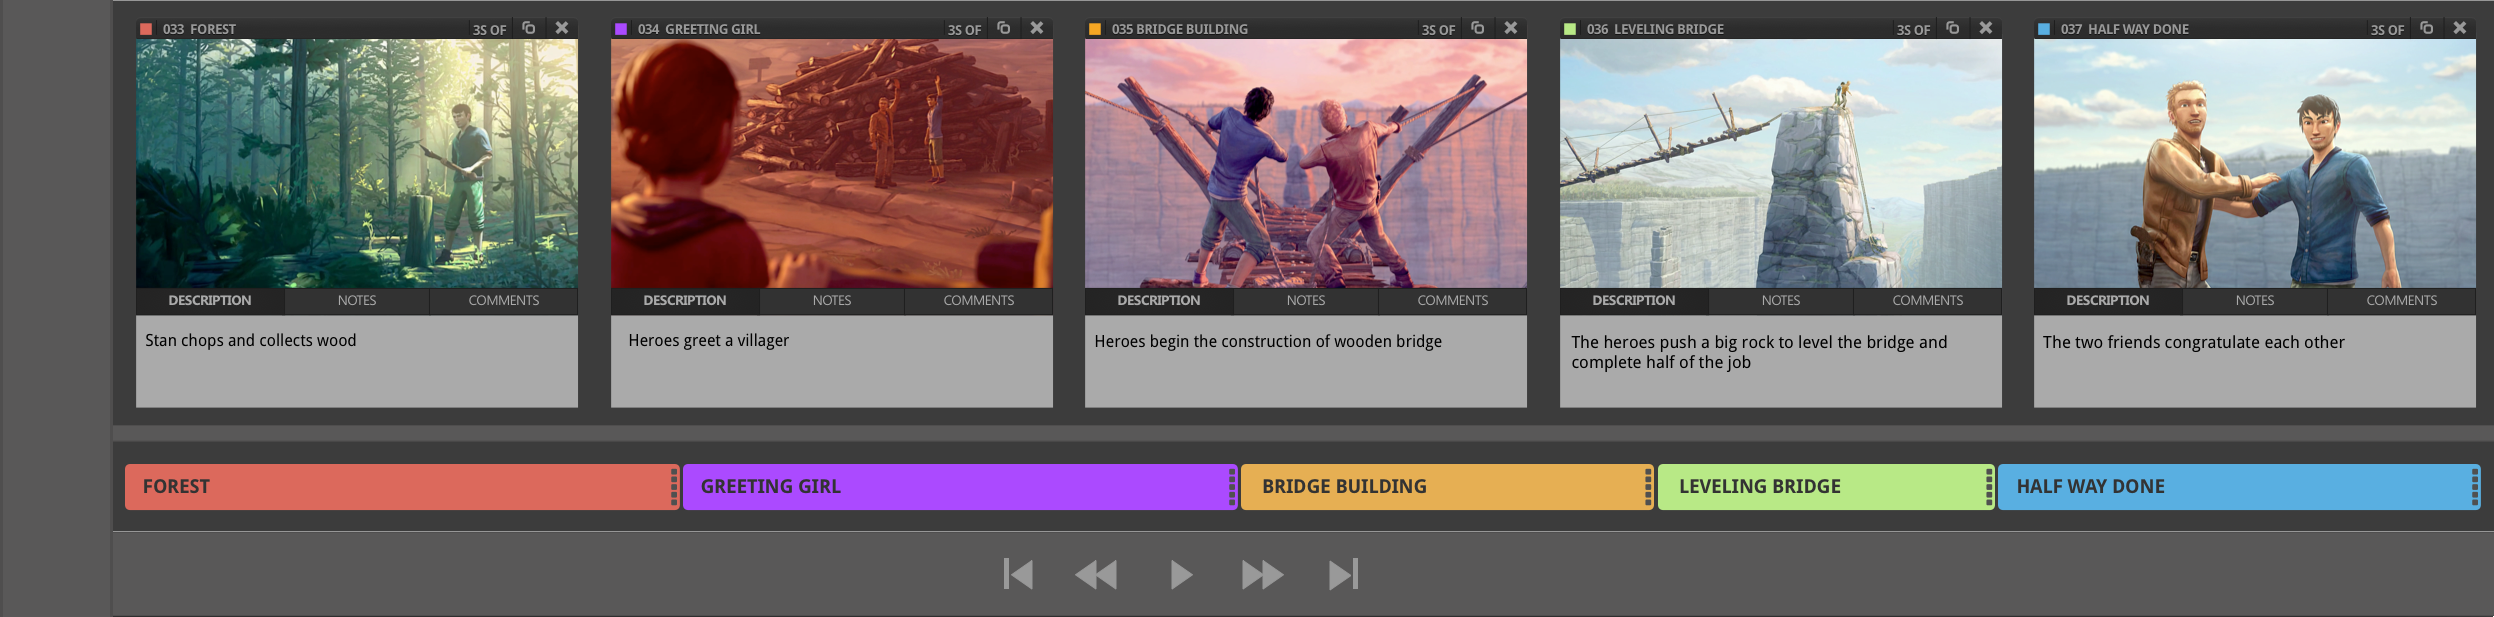
Task: Open the Description tab of Leveling Bridge
Action: pyautogui.click(x=1634, y=301)
